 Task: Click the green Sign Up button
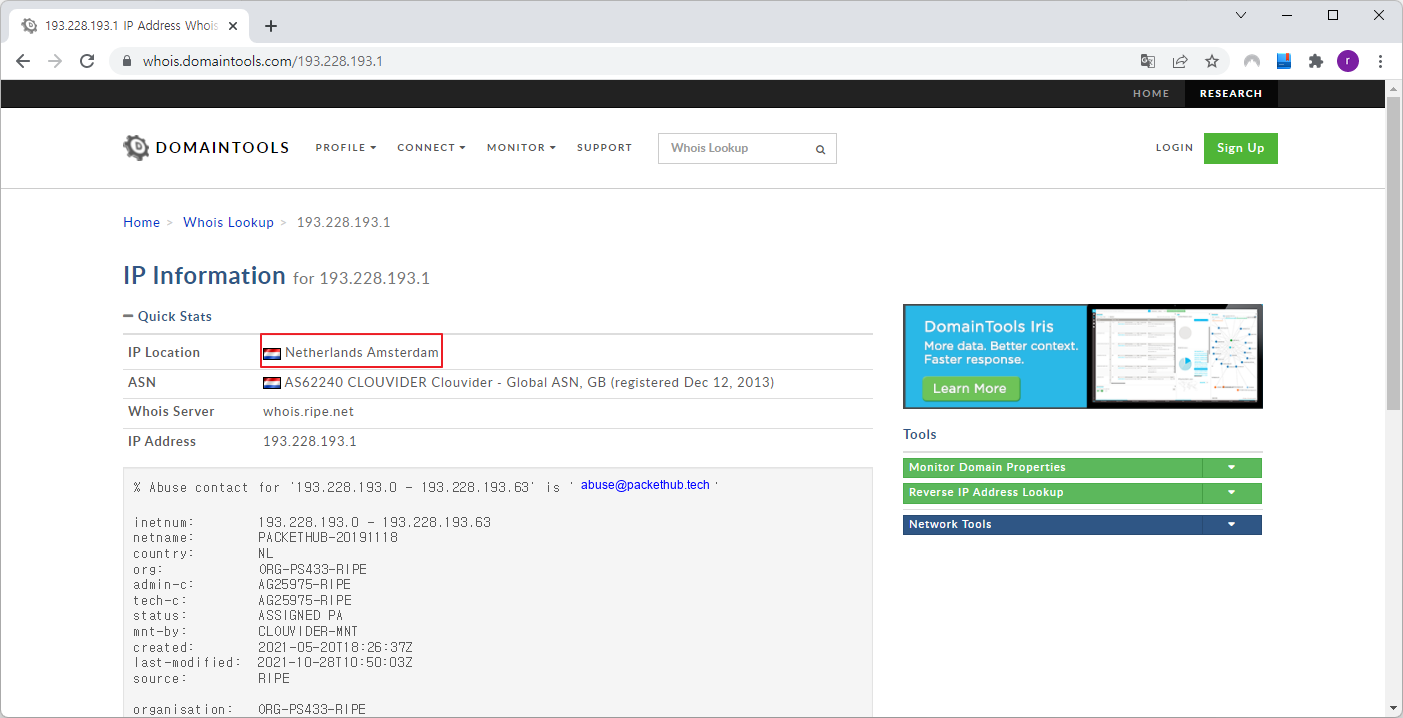coord(1240,148)
